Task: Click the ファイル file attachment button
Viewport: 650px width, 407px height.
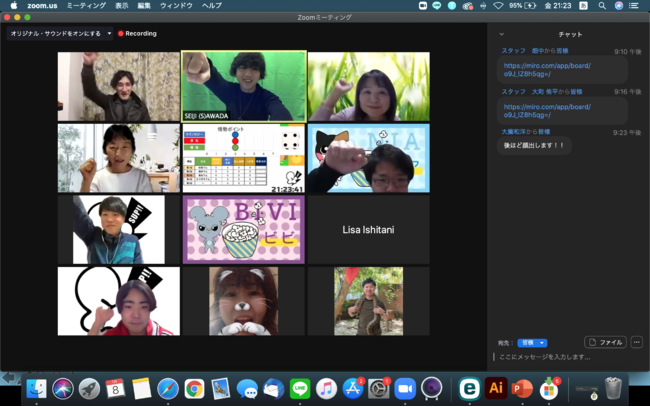Action: pos(605,342)
